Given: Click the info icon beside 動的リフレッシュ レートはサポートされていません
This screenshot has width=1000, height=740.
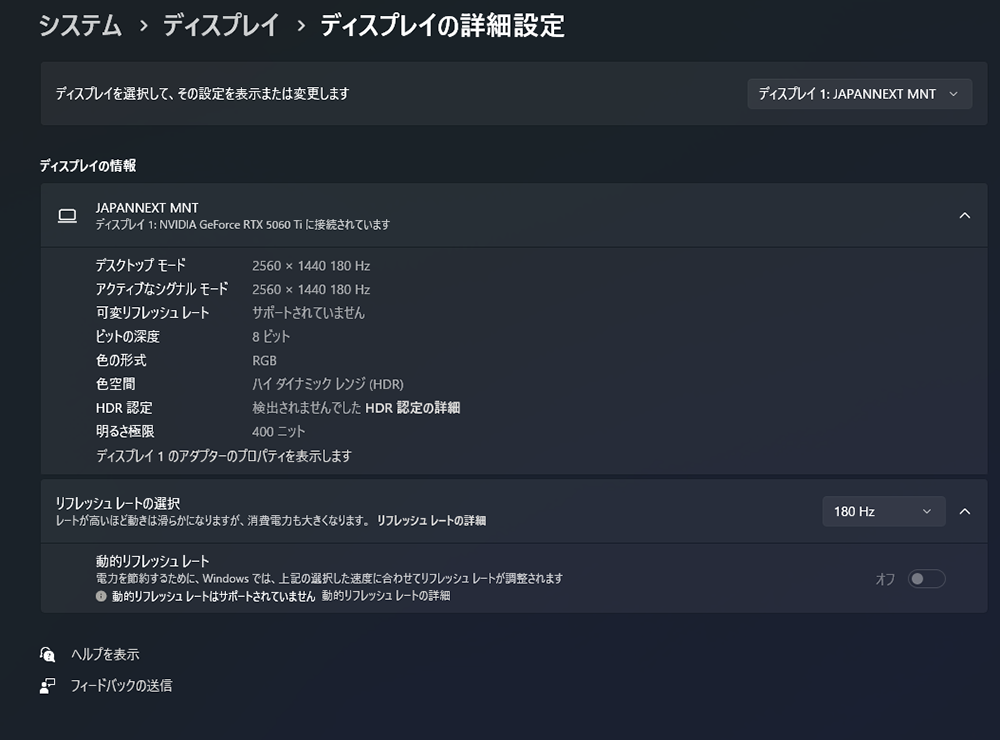Looking at the screenshot, I should tap(101, 596).
